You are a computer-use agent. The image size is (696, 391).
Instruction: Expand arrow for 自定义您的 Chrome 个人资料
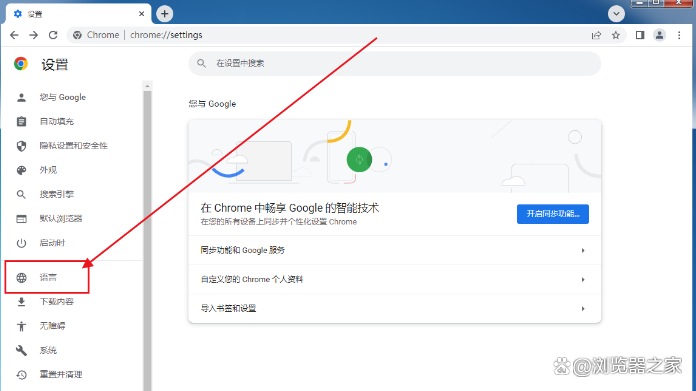point(583,280)
